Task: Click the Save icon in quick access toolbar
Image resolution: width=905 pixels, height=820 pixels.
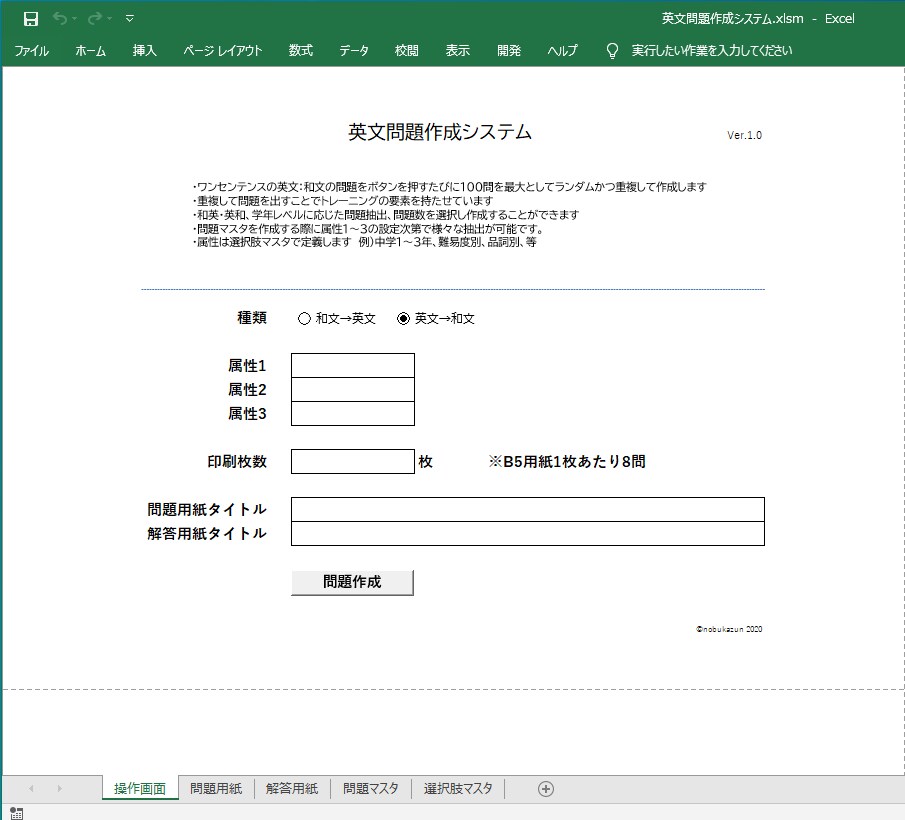Action: coord(31,19)
